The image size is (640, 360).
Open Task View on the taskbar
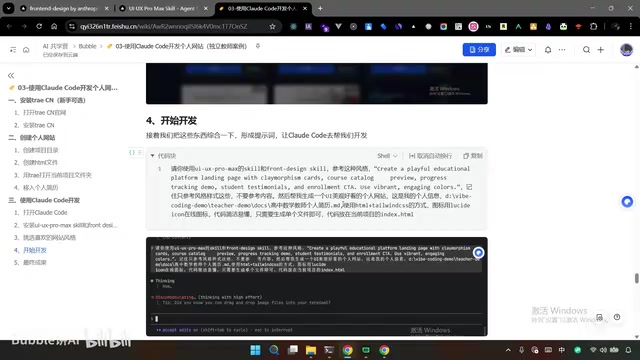(x=293, y=350)
